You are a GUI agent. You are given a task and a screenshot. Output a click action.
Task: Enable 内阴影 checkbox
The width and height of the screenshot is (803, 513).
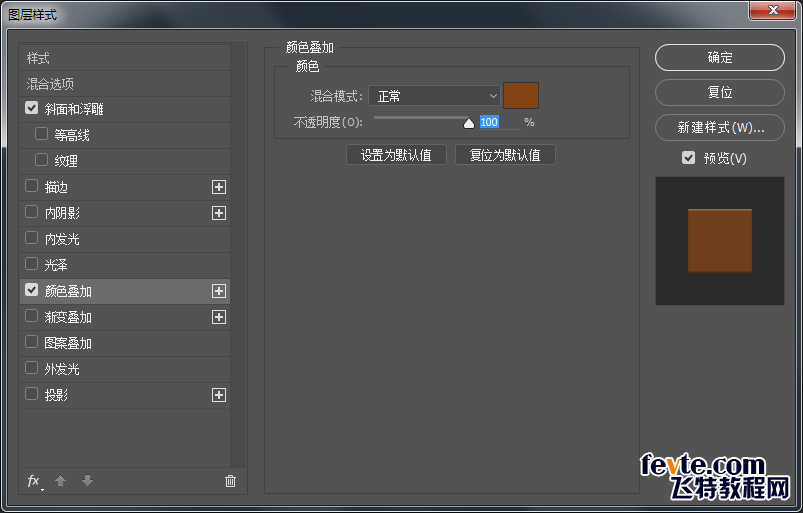[31, 212]
